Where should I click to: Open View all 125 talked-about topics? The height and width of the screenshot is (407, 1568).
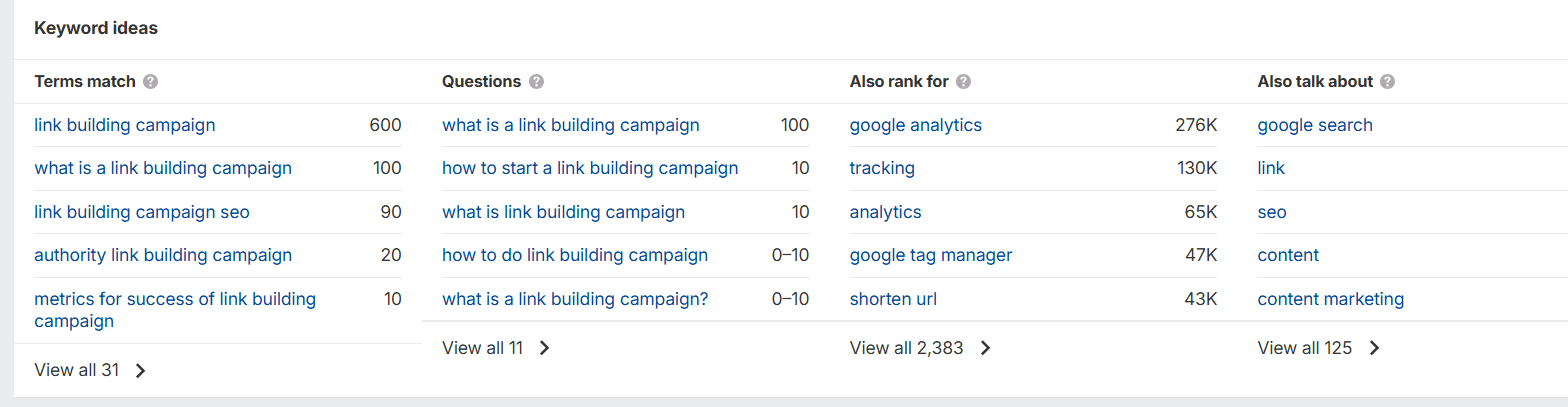[x=1318, y=348]
